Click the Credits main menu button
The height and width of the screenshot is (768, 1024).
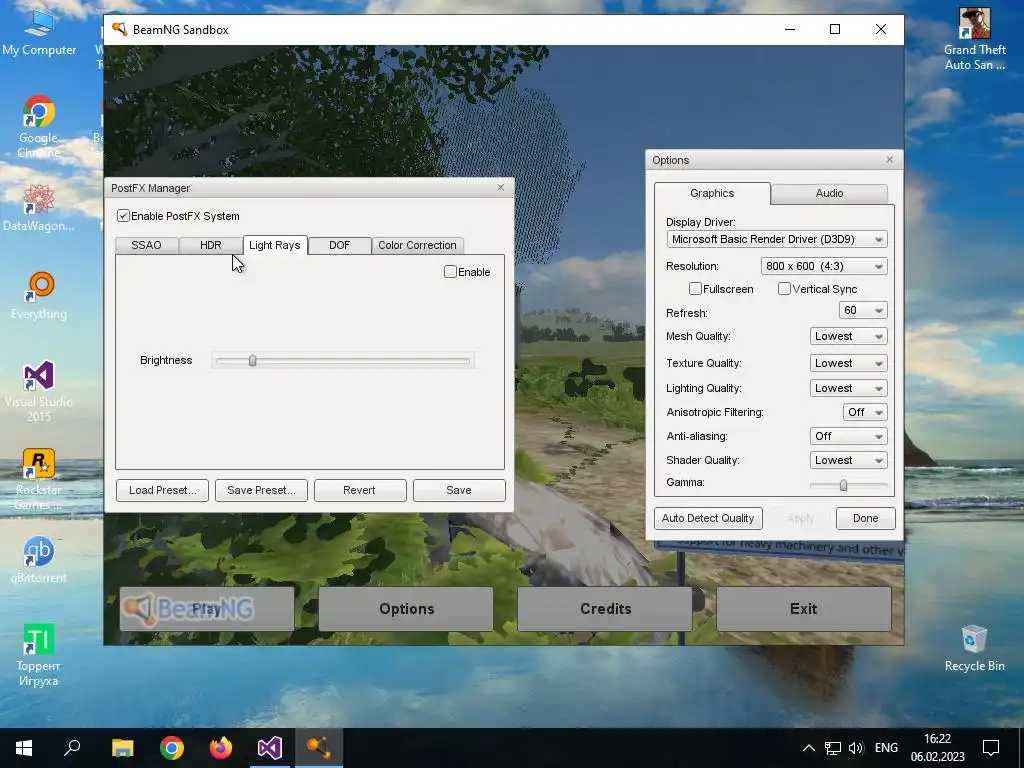point(605,609)
